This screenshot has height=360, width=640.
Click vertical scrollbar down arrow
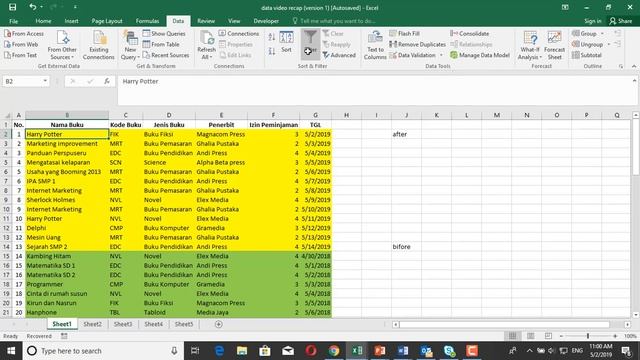tap(636, 315)
